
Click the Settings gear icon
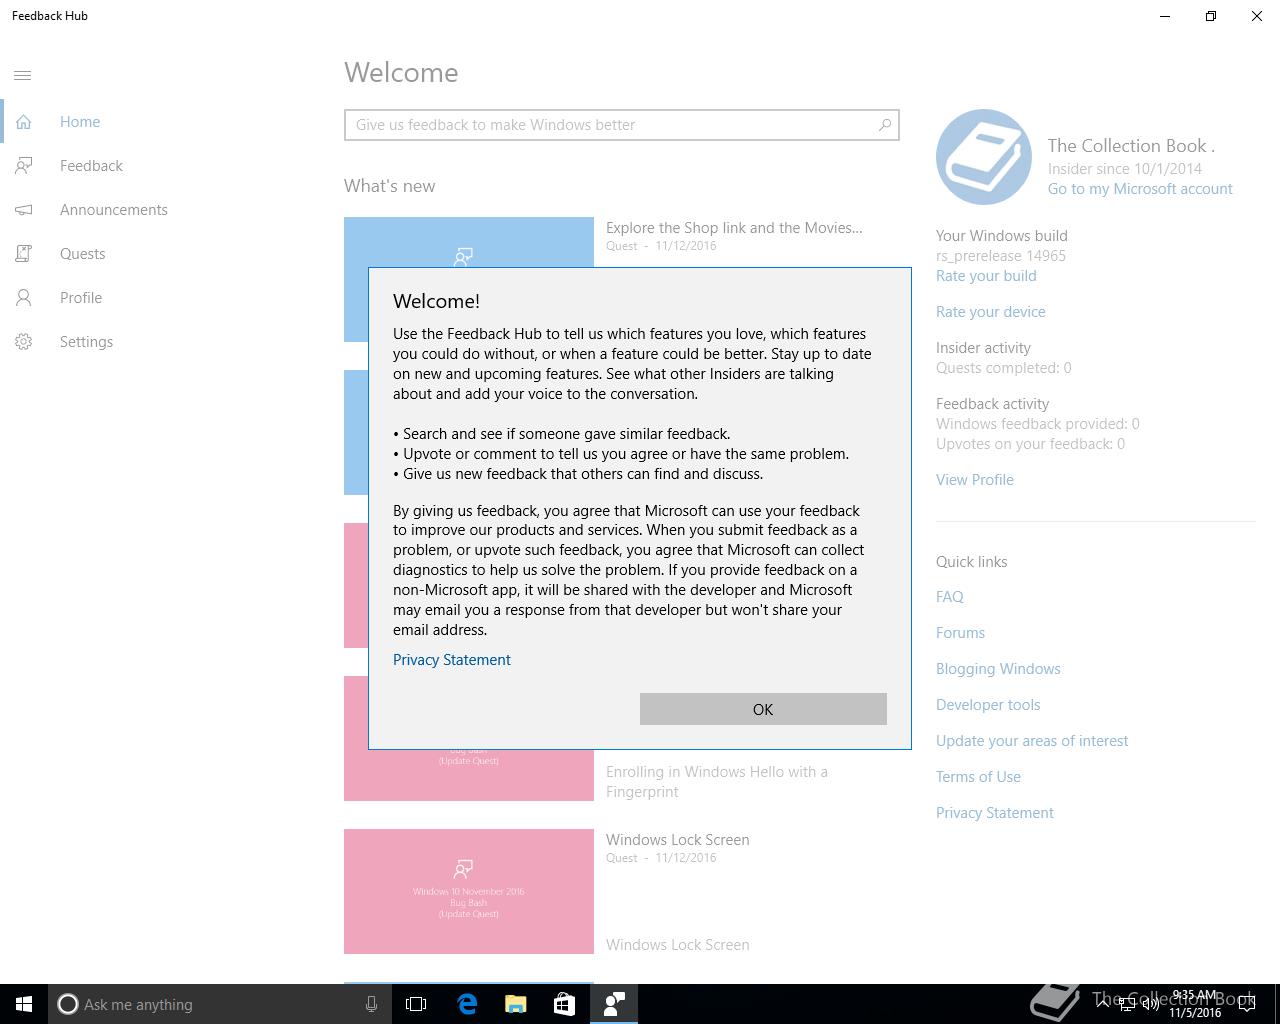coord(23,342)
